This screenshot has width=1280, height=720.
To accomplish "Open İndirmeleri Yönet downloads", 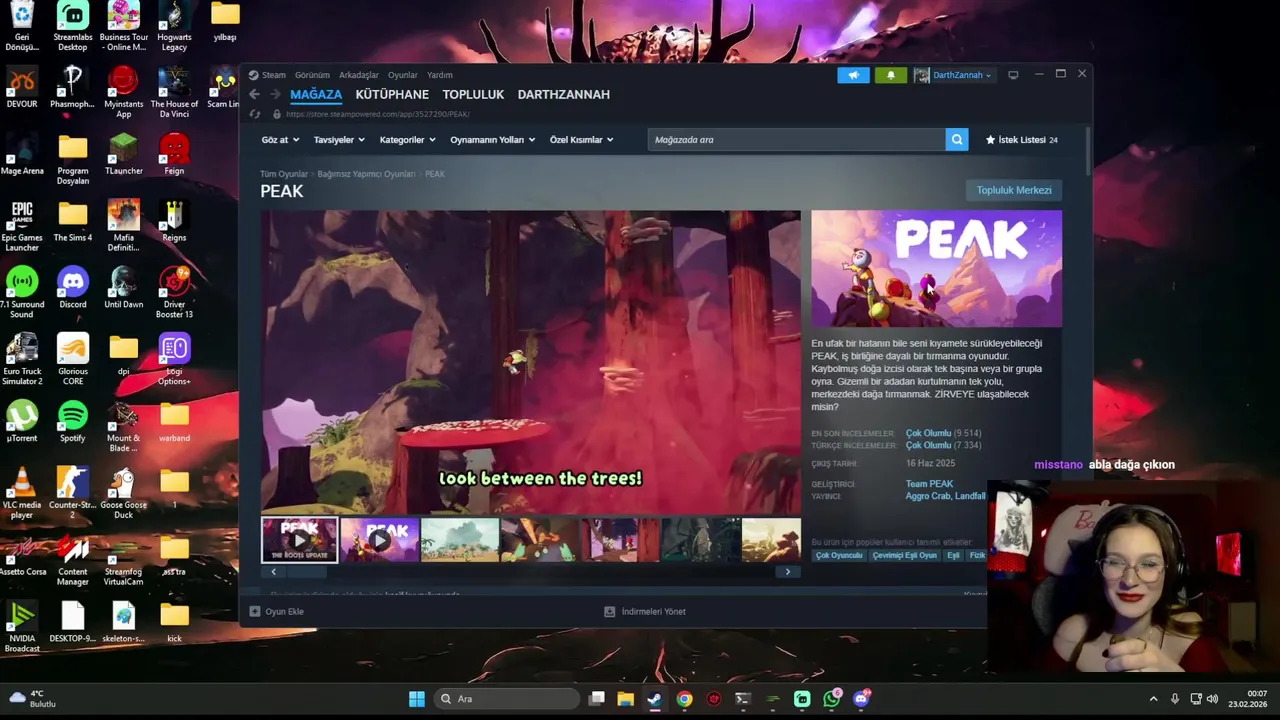I will (646, 611).
